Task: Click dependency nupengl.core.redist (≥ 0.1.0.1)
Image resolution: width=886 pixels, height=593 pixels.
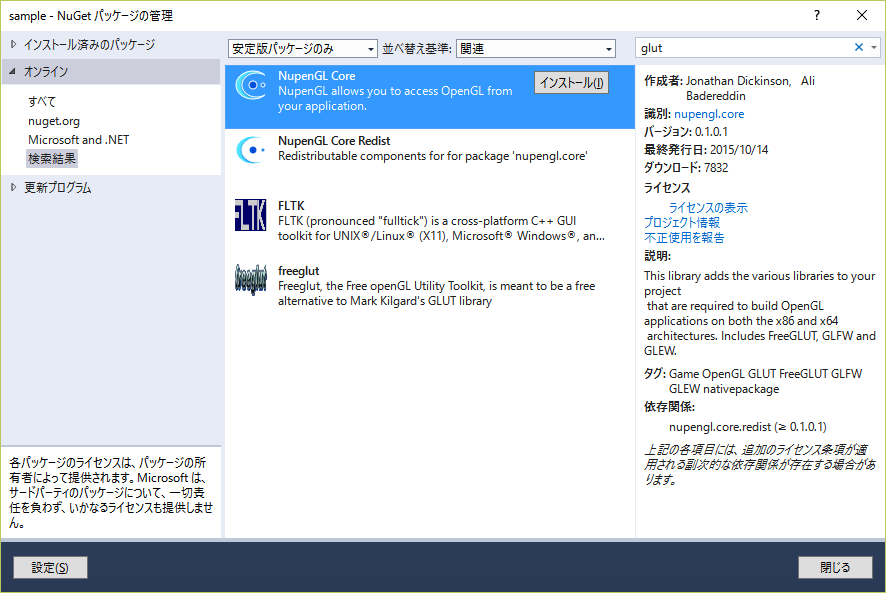Action: click(748, 426)
